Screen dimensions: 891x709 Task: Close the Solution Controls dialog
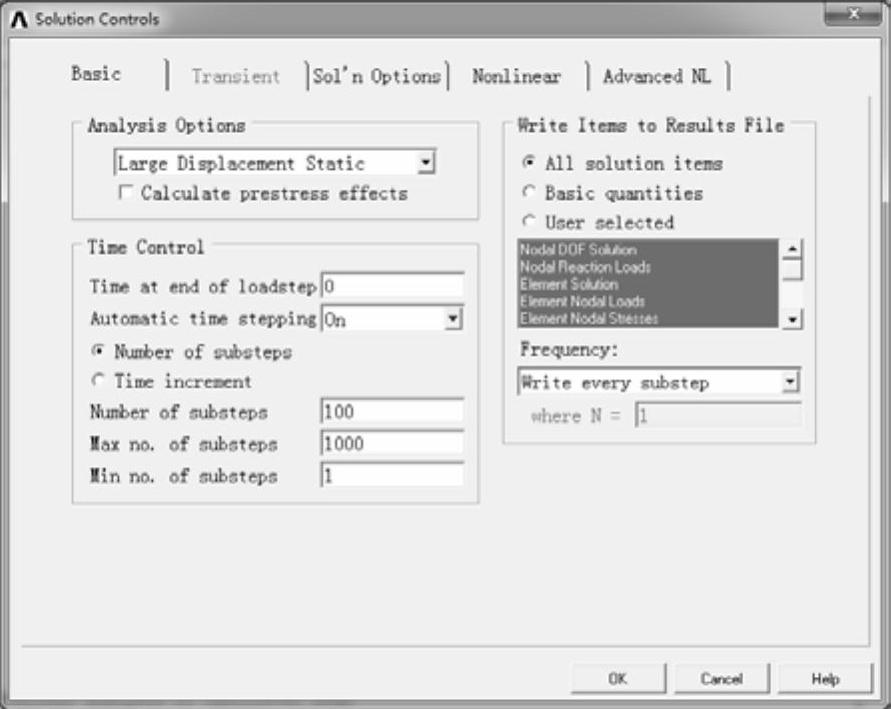pos(852,14)
